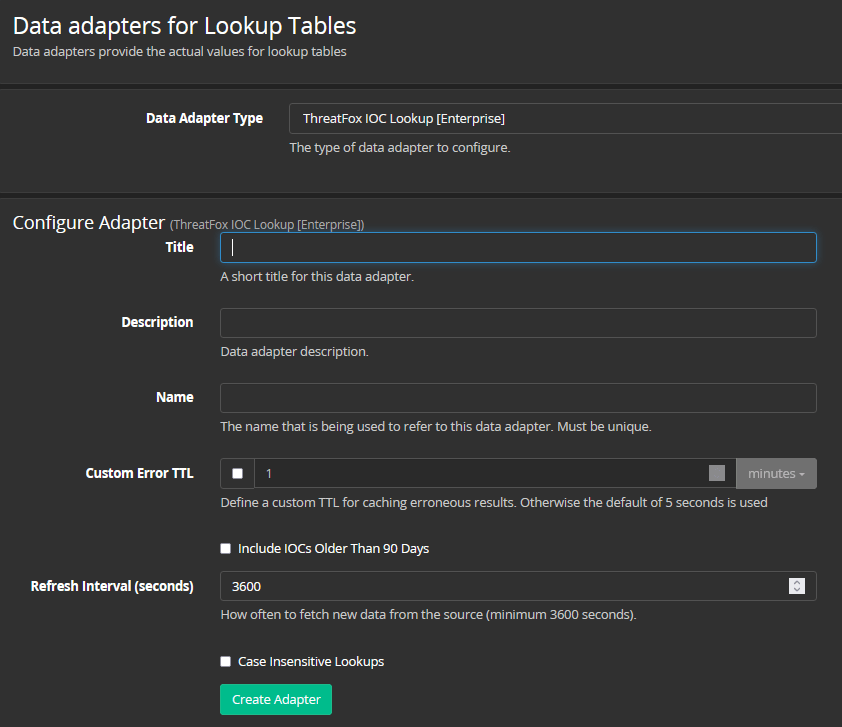The width and height of the screenshot is (842, 727).
Task: Click the Include IOCs Older Than 90 Days label
Action: [333, 549]
